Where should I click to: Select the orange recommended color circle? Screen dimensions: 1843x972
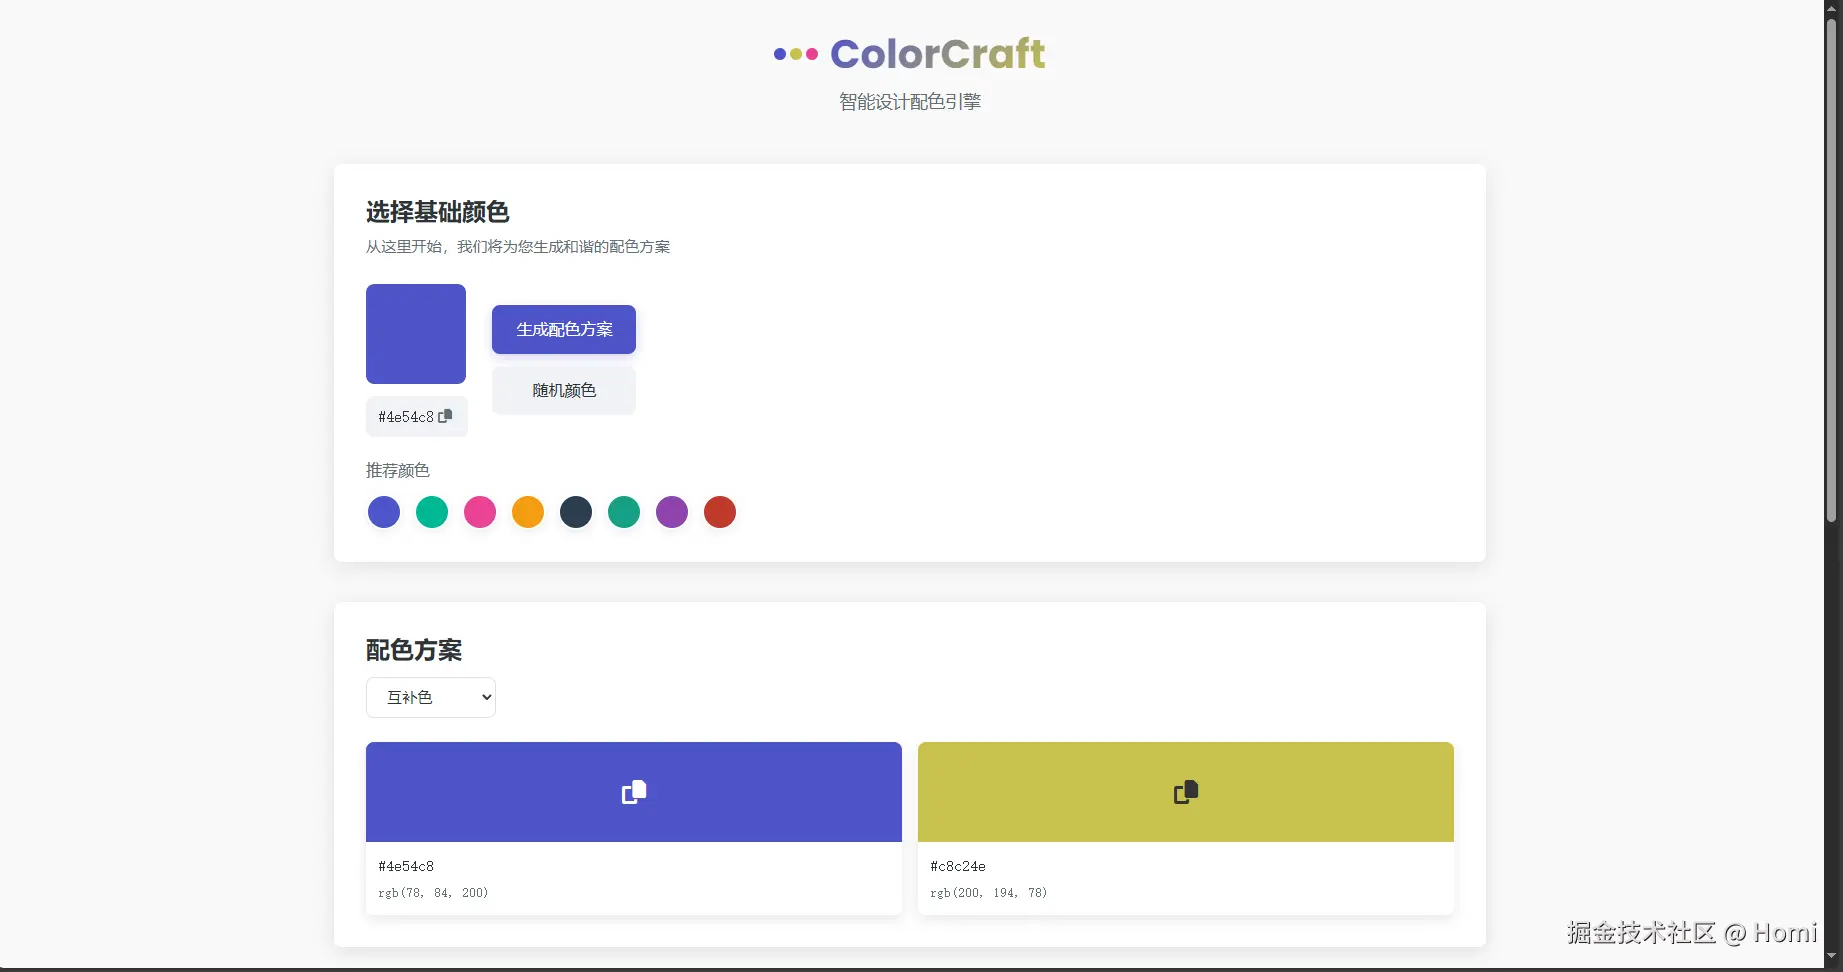tap(527, 512)
